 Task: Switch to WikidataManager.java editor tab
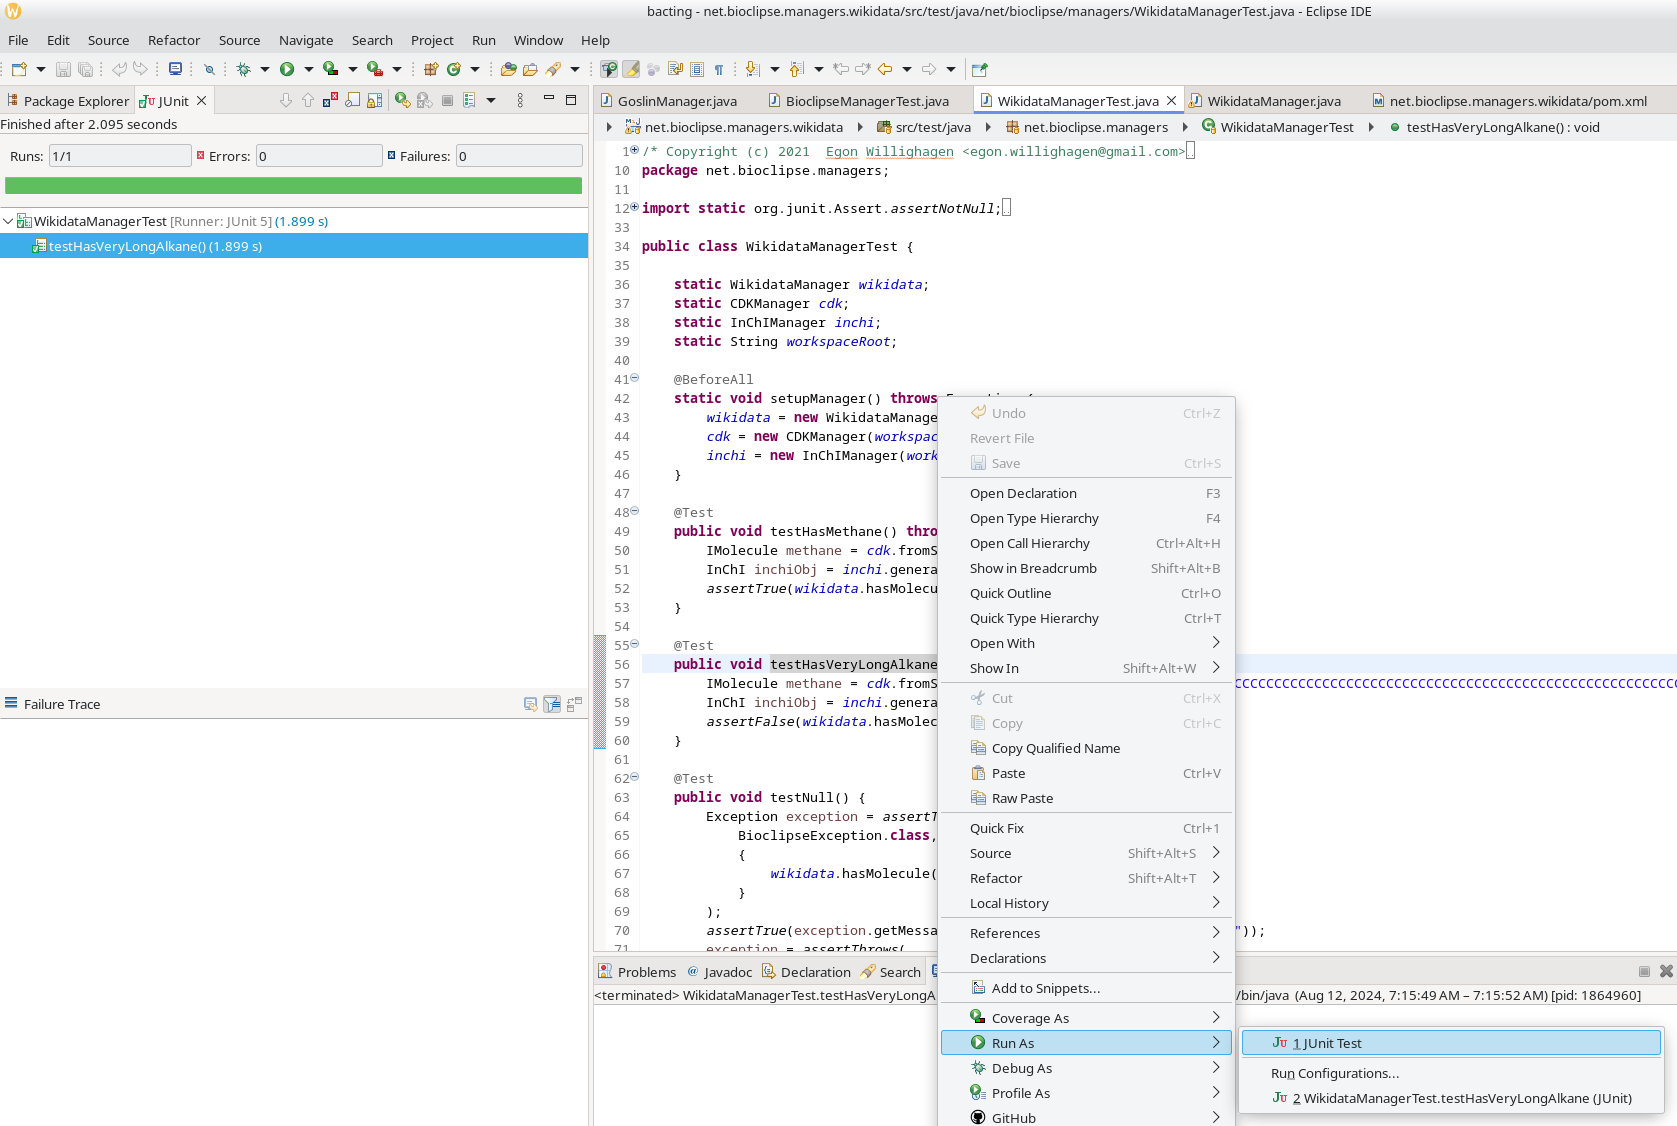click(1273, 101)
